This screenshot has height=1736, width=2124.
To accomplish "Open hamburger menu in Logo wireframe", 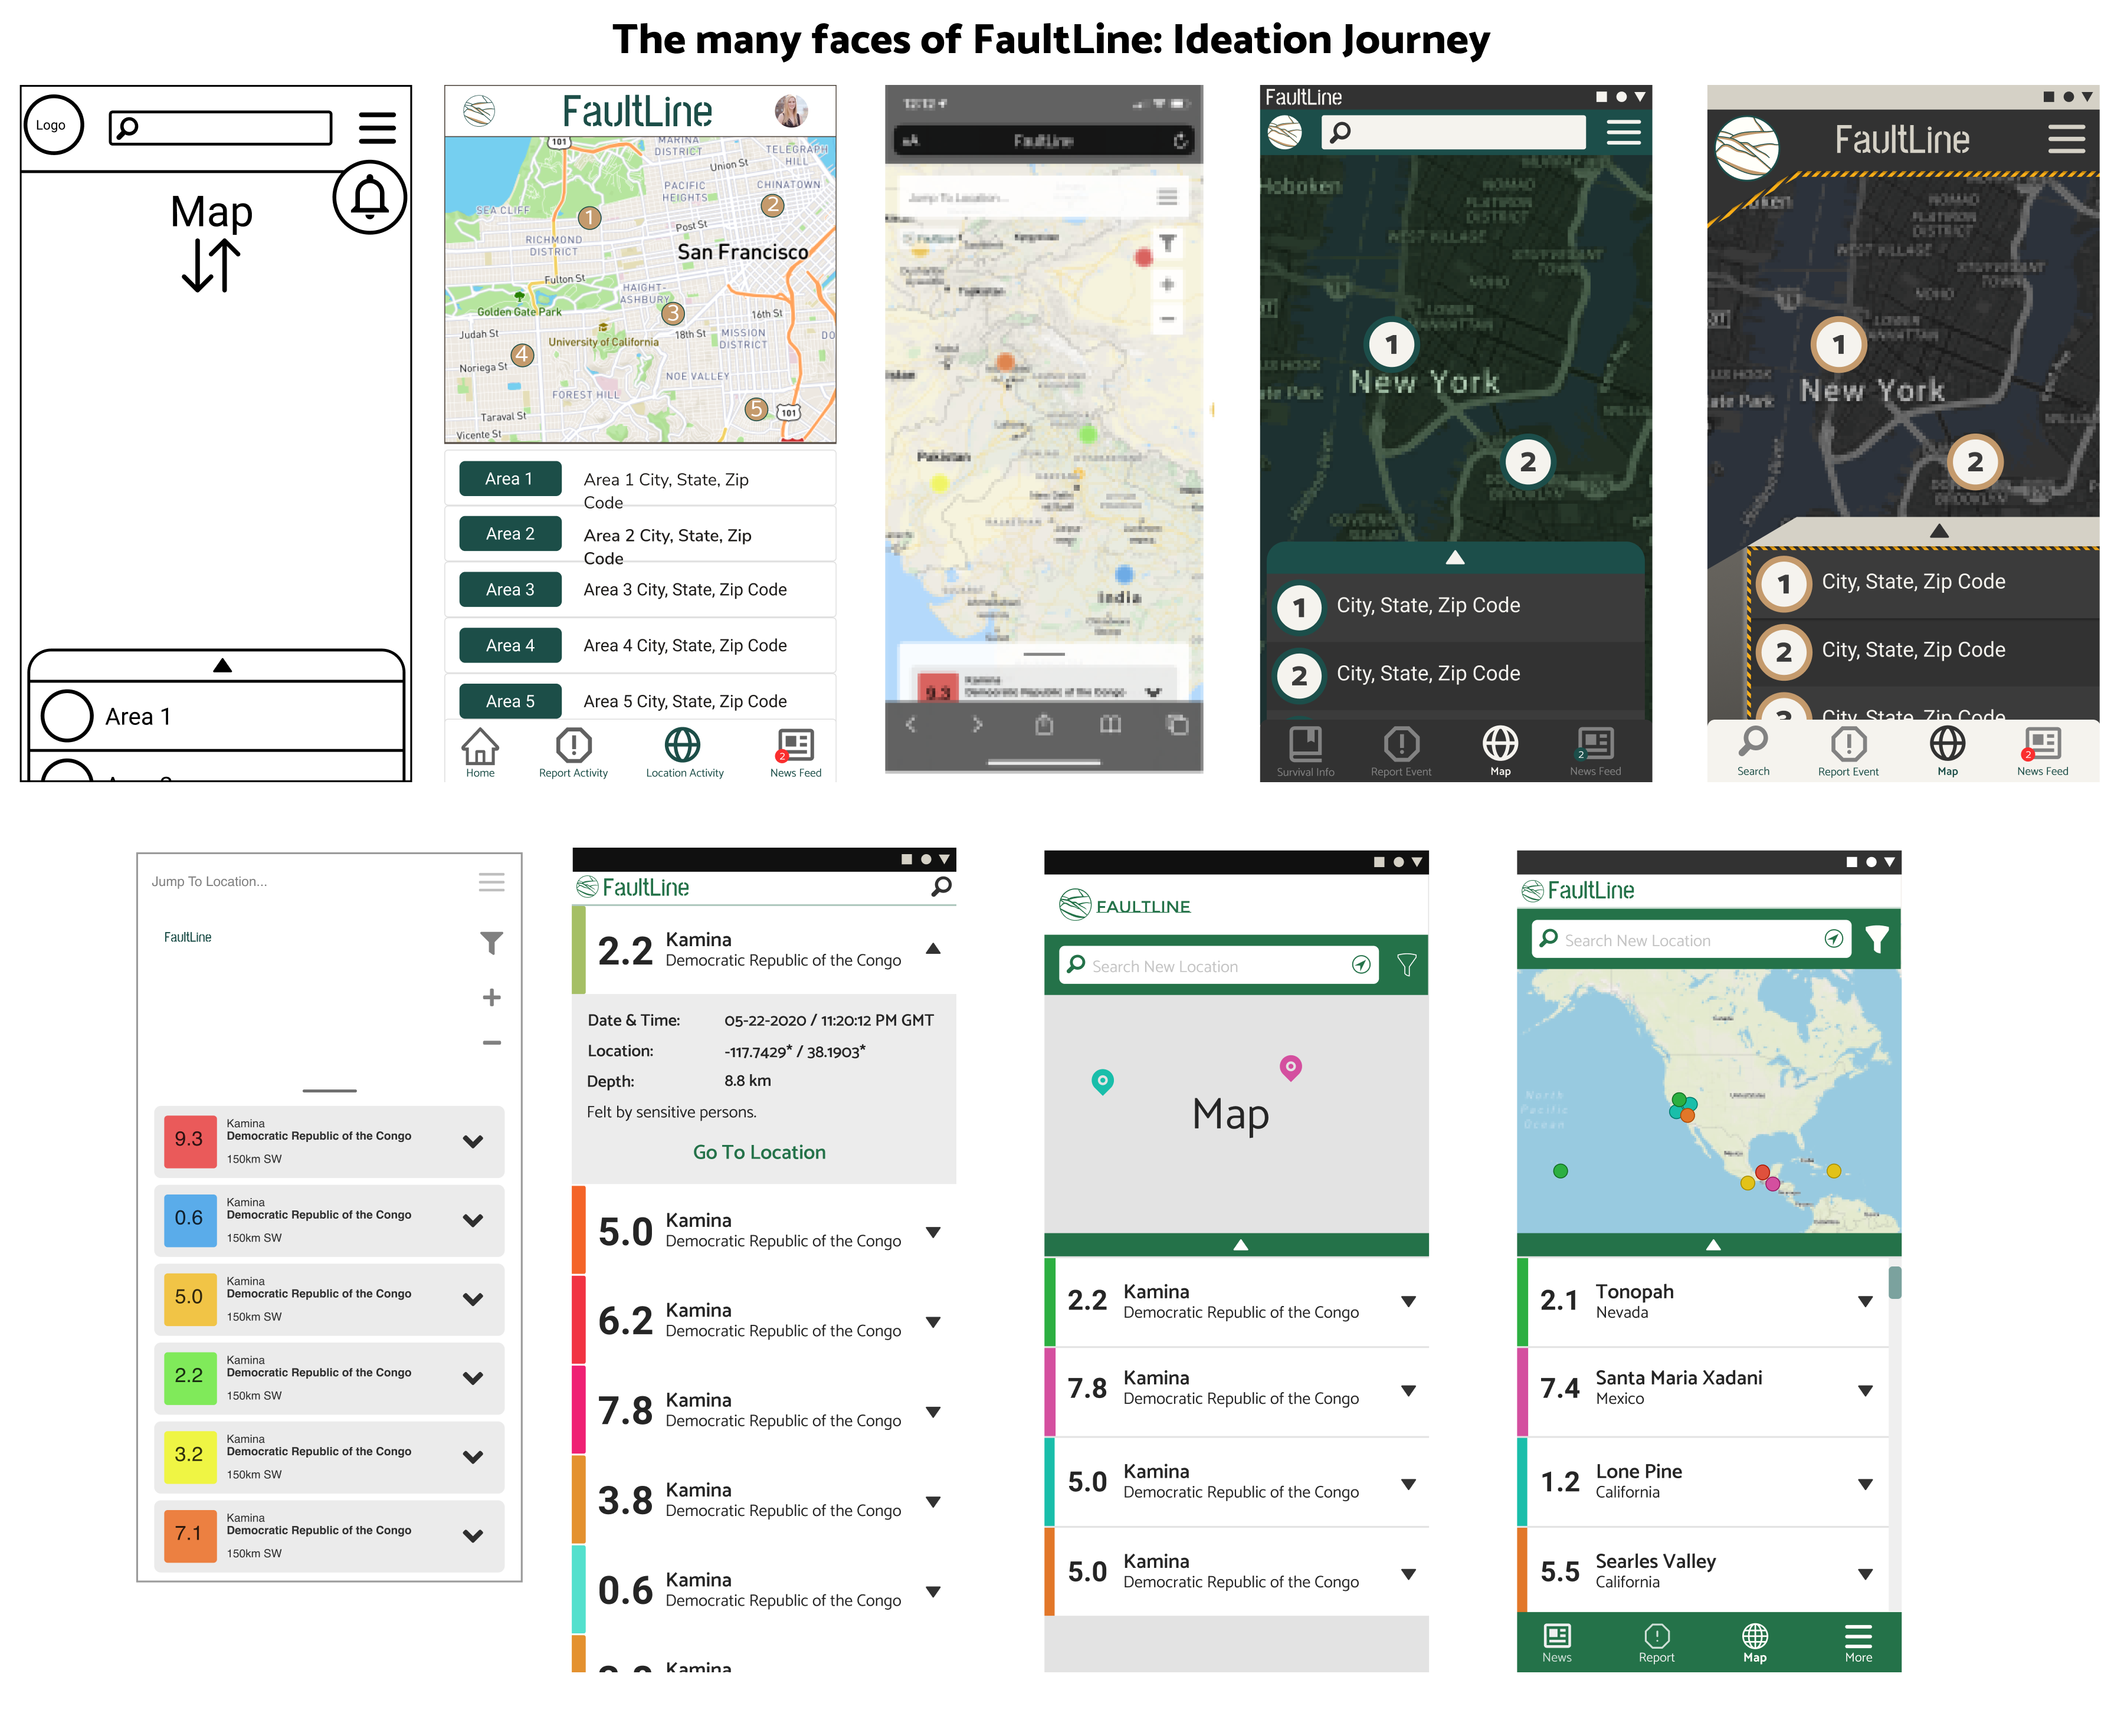I will pos(377,128).
